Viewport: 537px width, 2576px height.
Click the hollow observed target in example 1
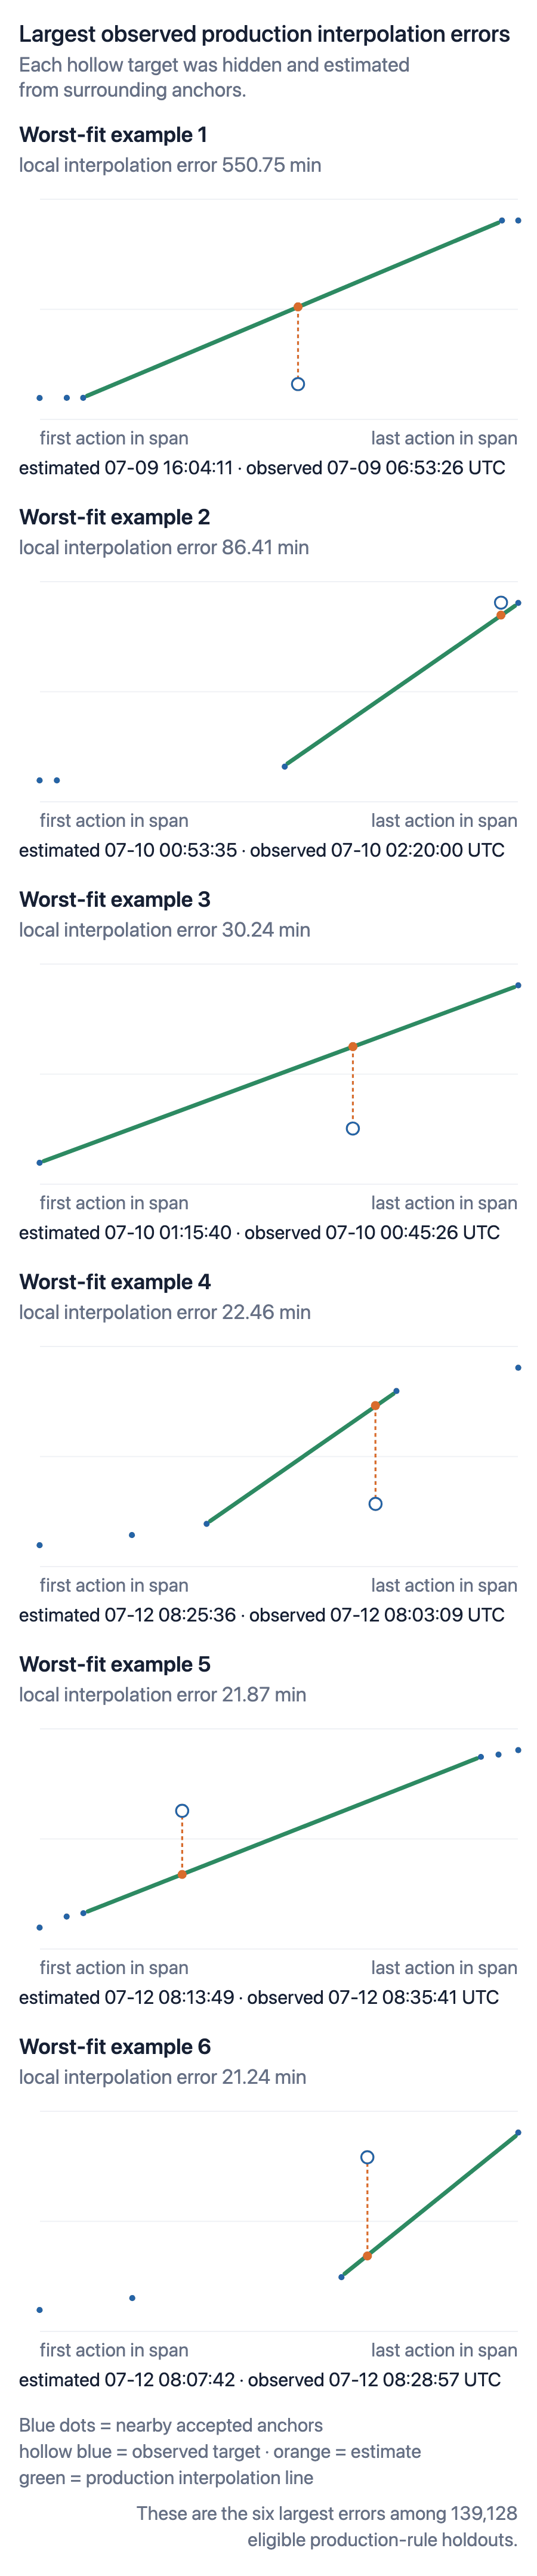click(298, 384)
